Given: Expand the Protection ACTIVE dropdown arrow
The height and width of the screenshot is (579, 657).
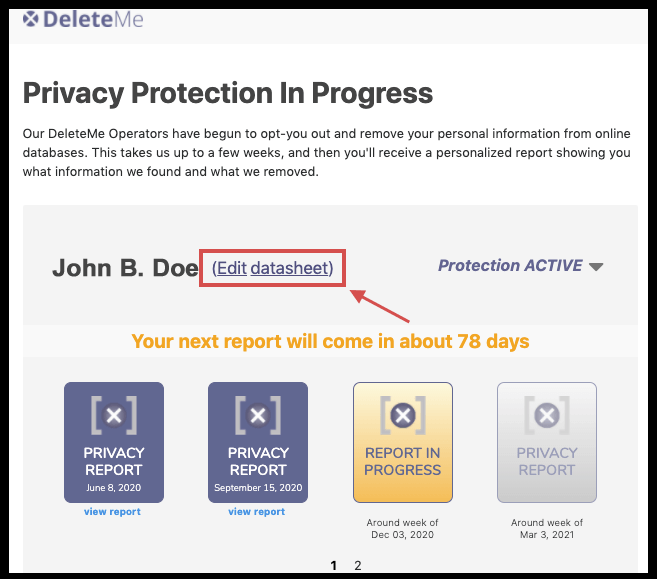Looking at the screenshot, I should [596, 267].
